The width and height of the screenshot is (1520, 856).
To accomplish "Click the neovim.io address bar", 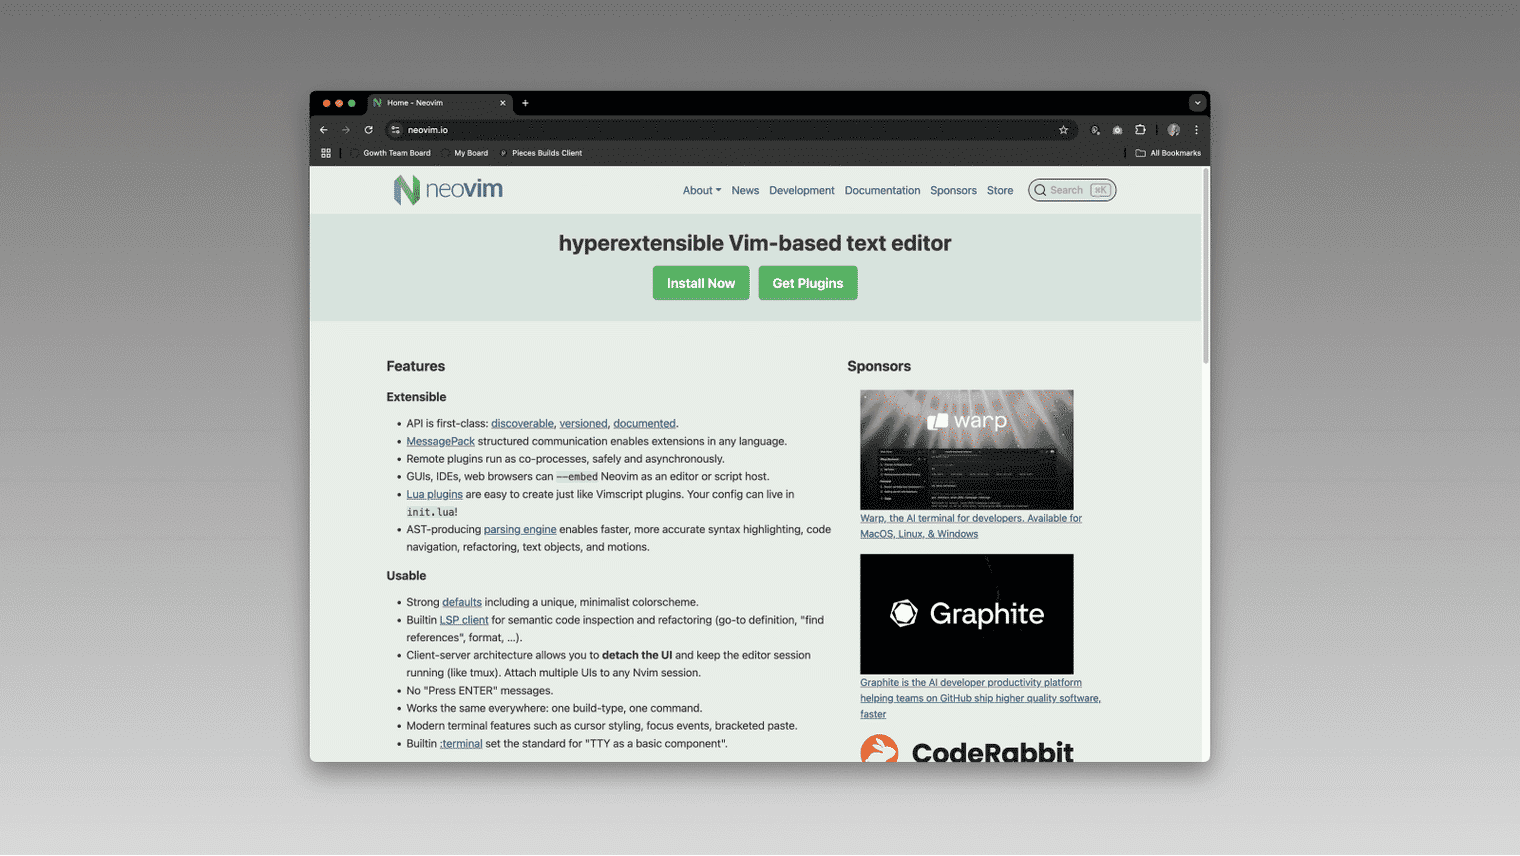I will (x=730, y=130).
